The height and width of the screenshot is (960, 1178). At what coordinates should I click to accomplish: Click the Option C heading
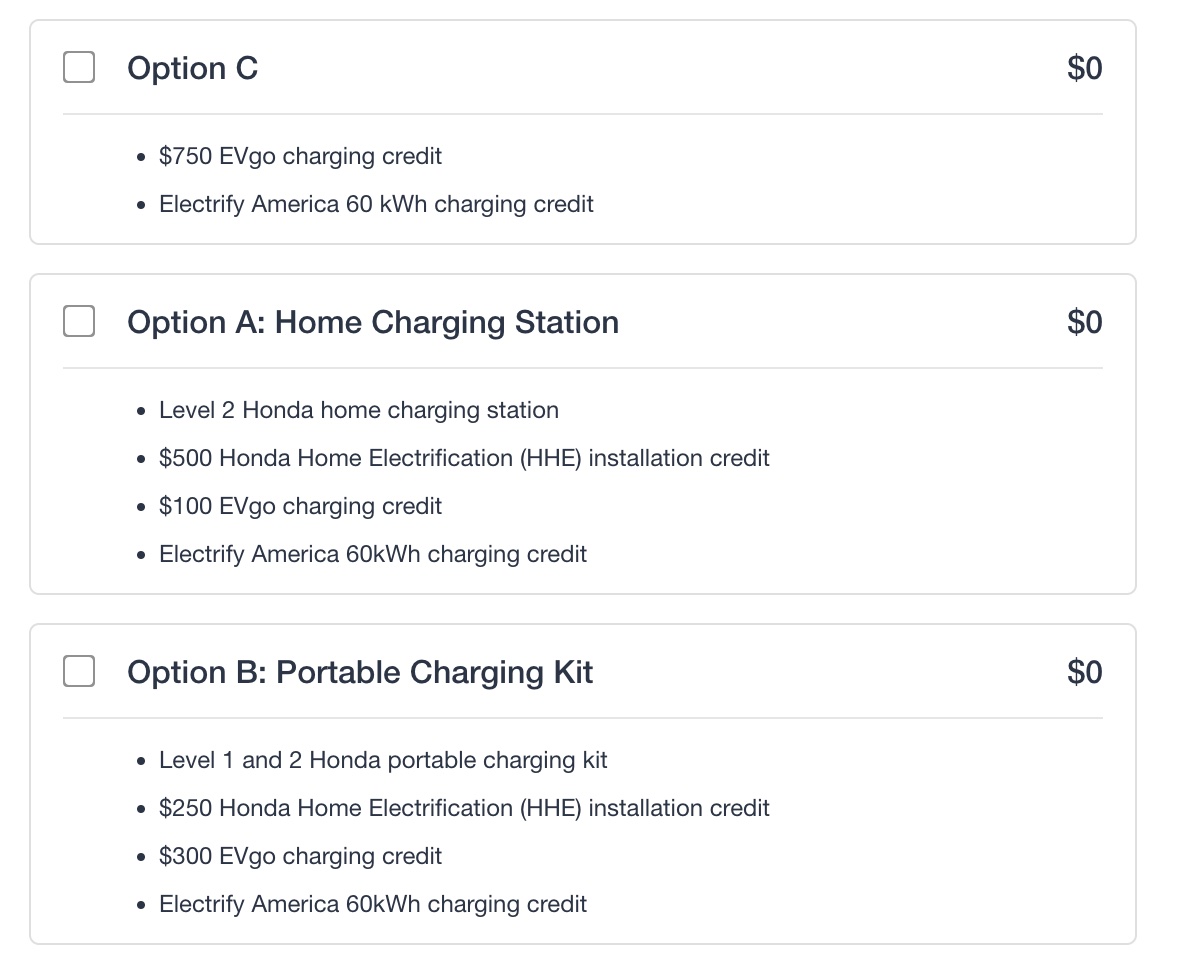pyautogui.click(x=192, y=68)
